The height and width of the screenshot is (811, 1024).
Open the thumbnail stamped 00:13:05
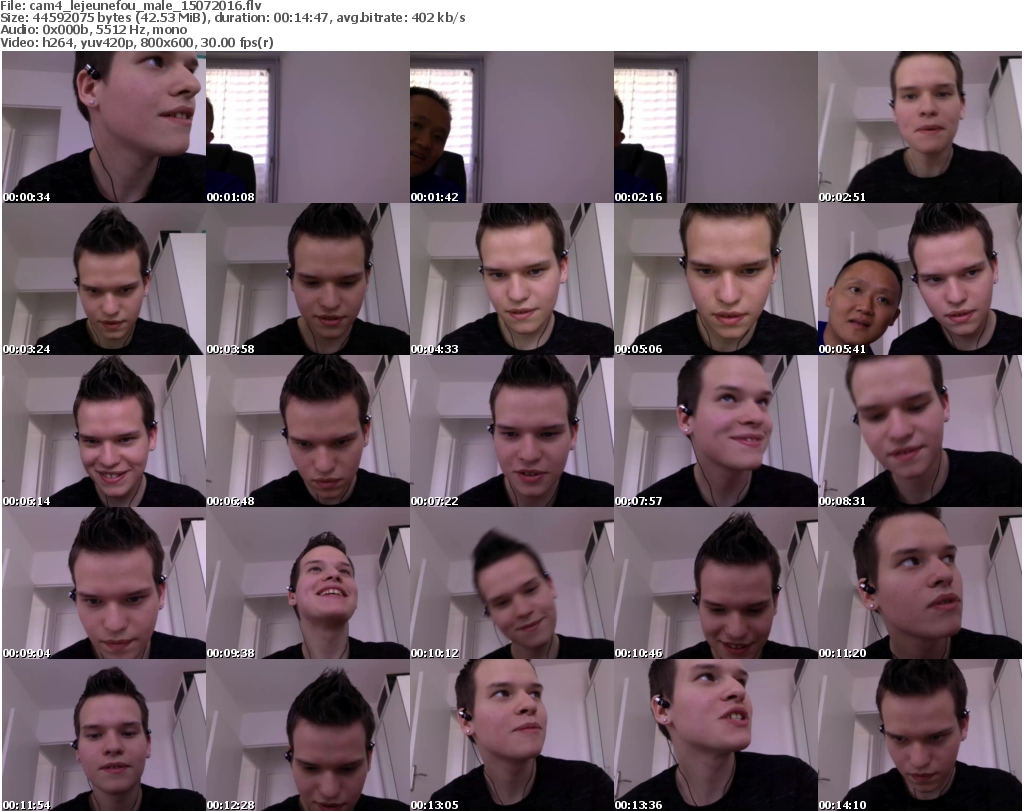[x=511, y=735]
